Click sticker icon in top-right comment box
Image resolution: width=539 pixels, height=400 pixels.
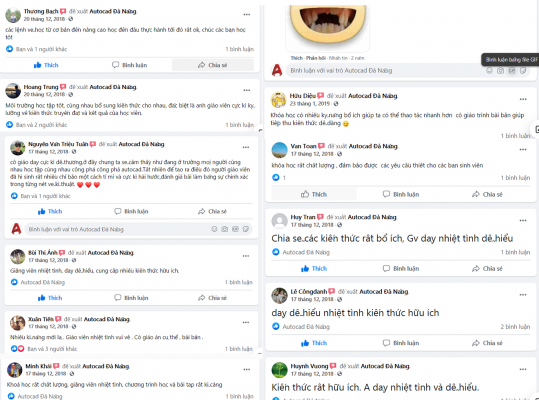point(523,71)
